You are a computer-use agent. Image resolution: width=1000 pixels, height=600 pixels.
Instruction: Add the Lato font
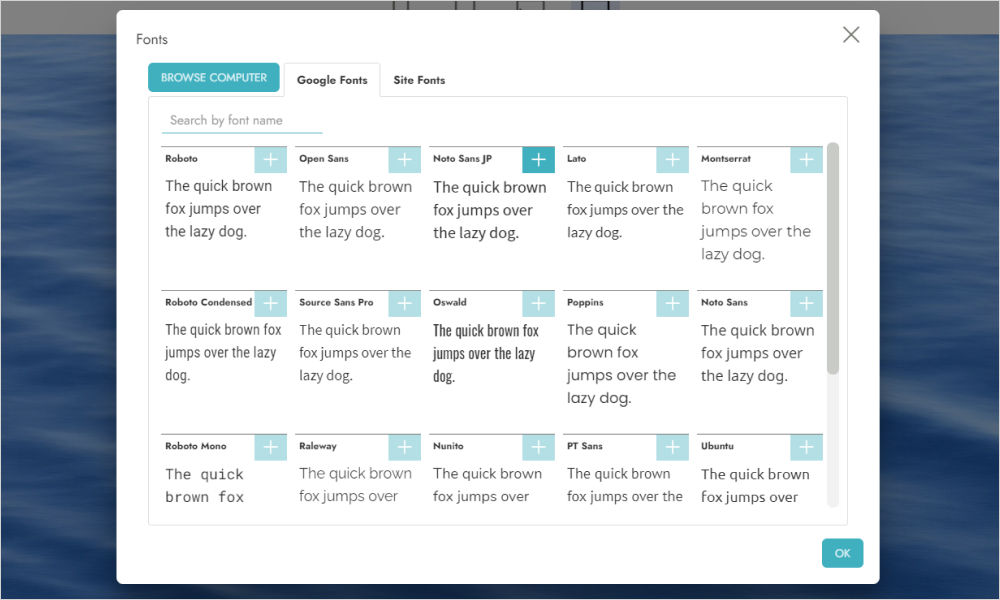tap(672, 159)
